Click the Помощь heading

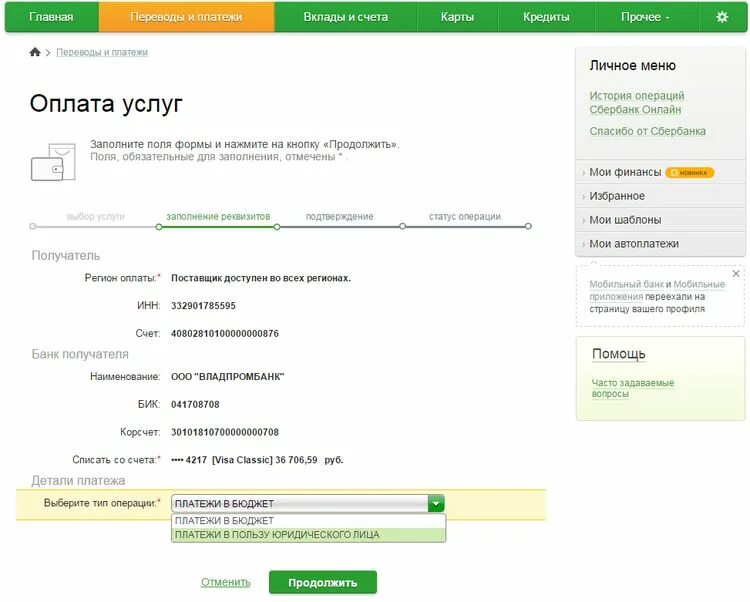tap(618, 354)
